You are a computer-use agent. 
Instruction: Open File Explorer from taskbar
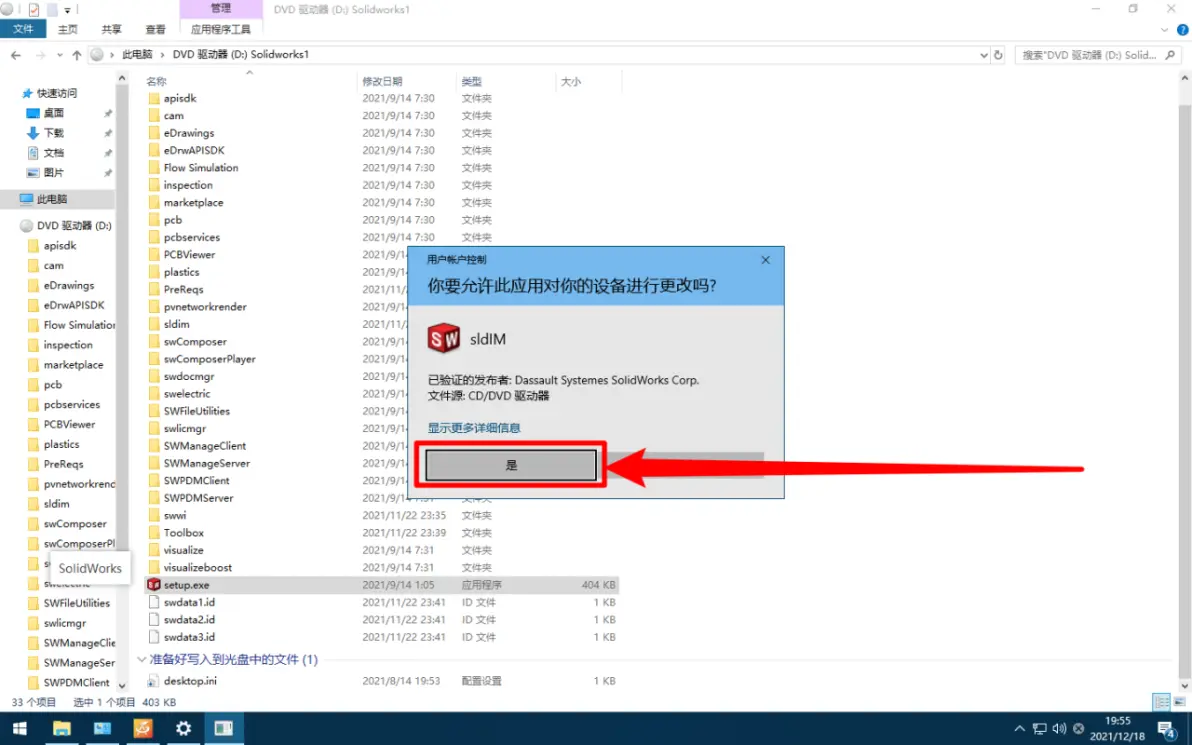coord(61,729)
